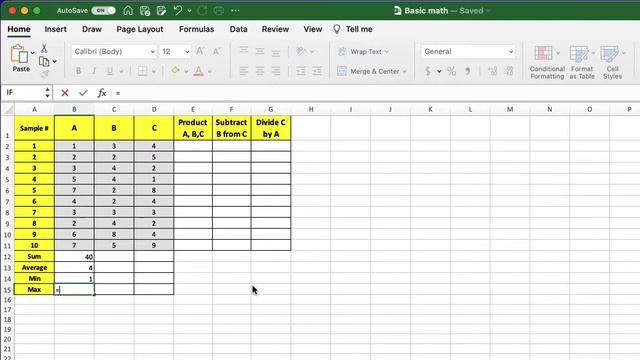
Task: Switch to the Draw tab
Action: point(92,29)
